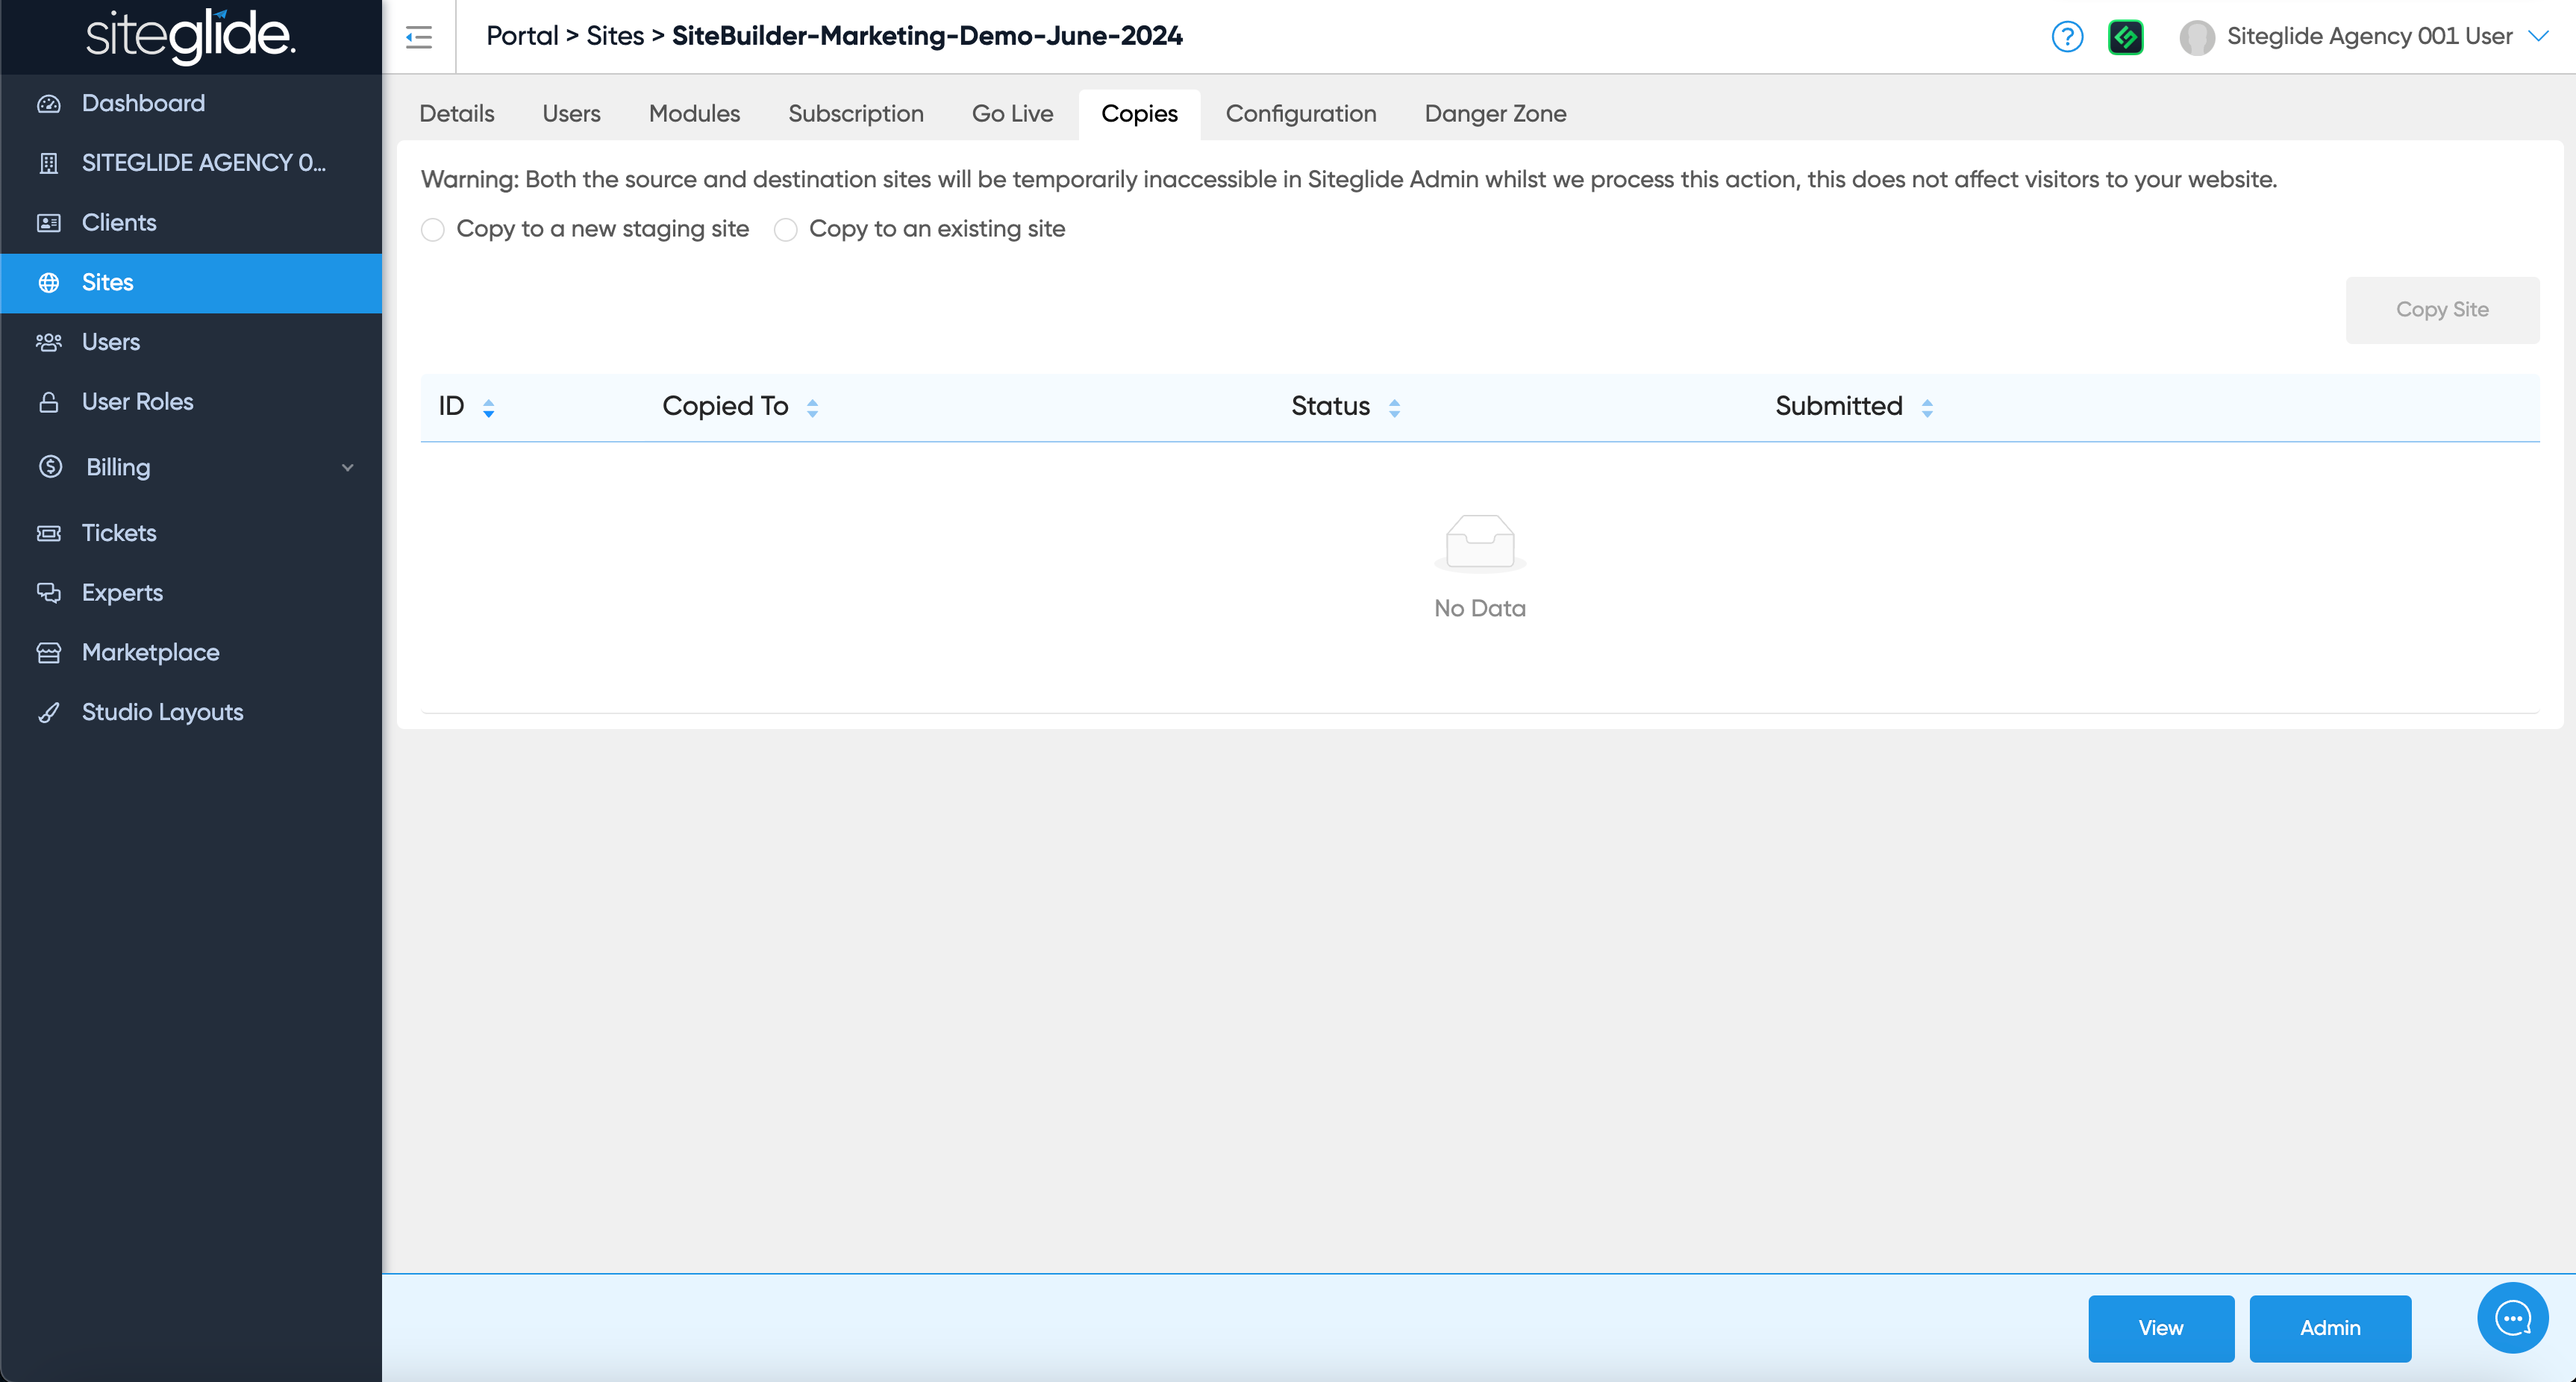Select Copy to a new staging site
Viewport: 2576px width, 1382px height.
tap(433, 230)
